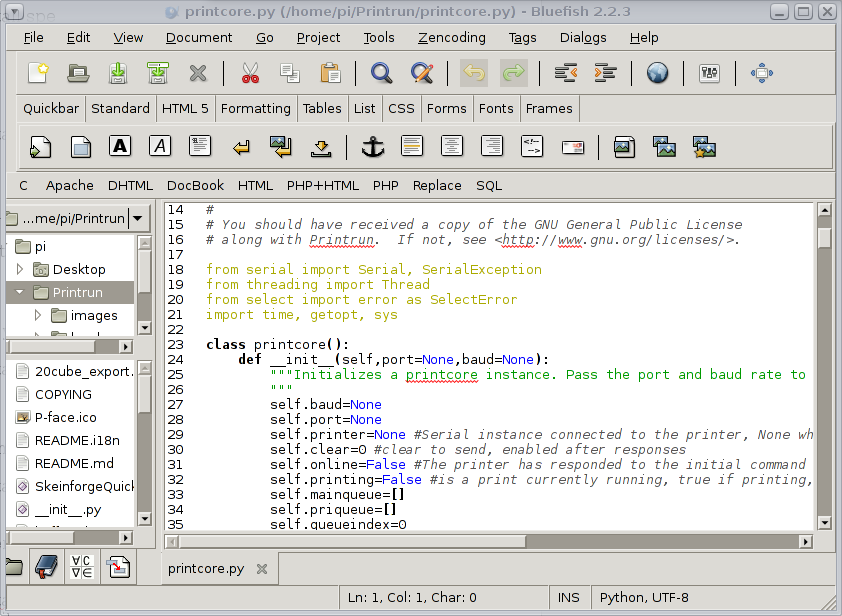Apply italic with the slanted A icon
Screen dimensions: 842x616
coord(160,146)
